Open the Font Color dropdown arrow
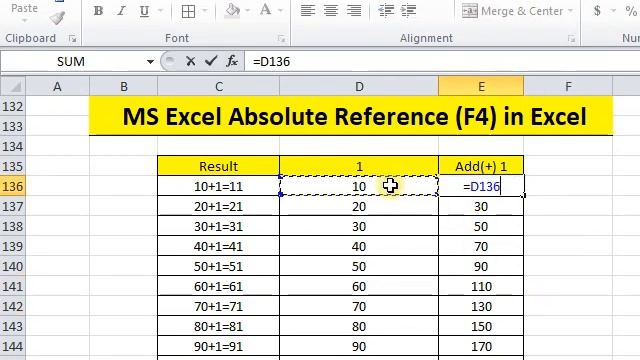This screenshot has height=360, width=640. click(x=280, y=11)
